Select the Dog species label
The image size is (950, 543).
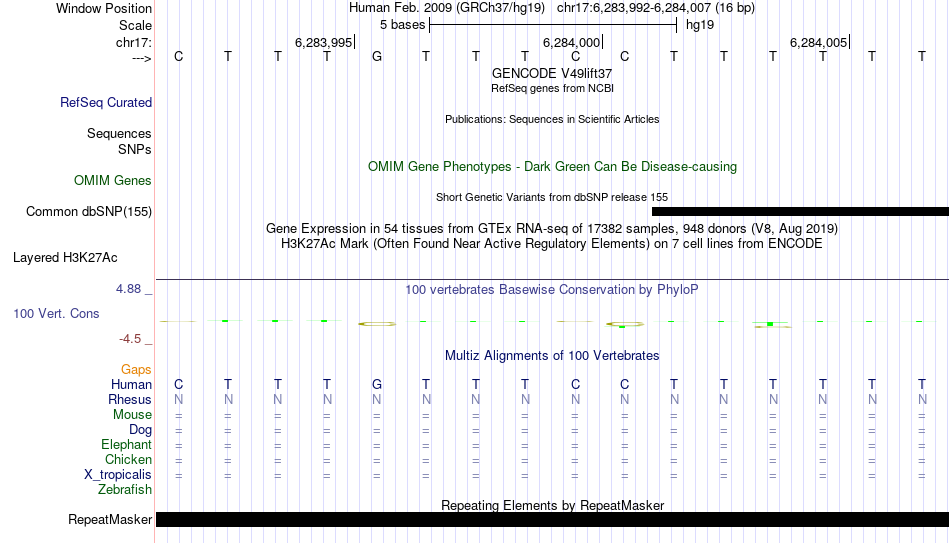pos(140,430)
